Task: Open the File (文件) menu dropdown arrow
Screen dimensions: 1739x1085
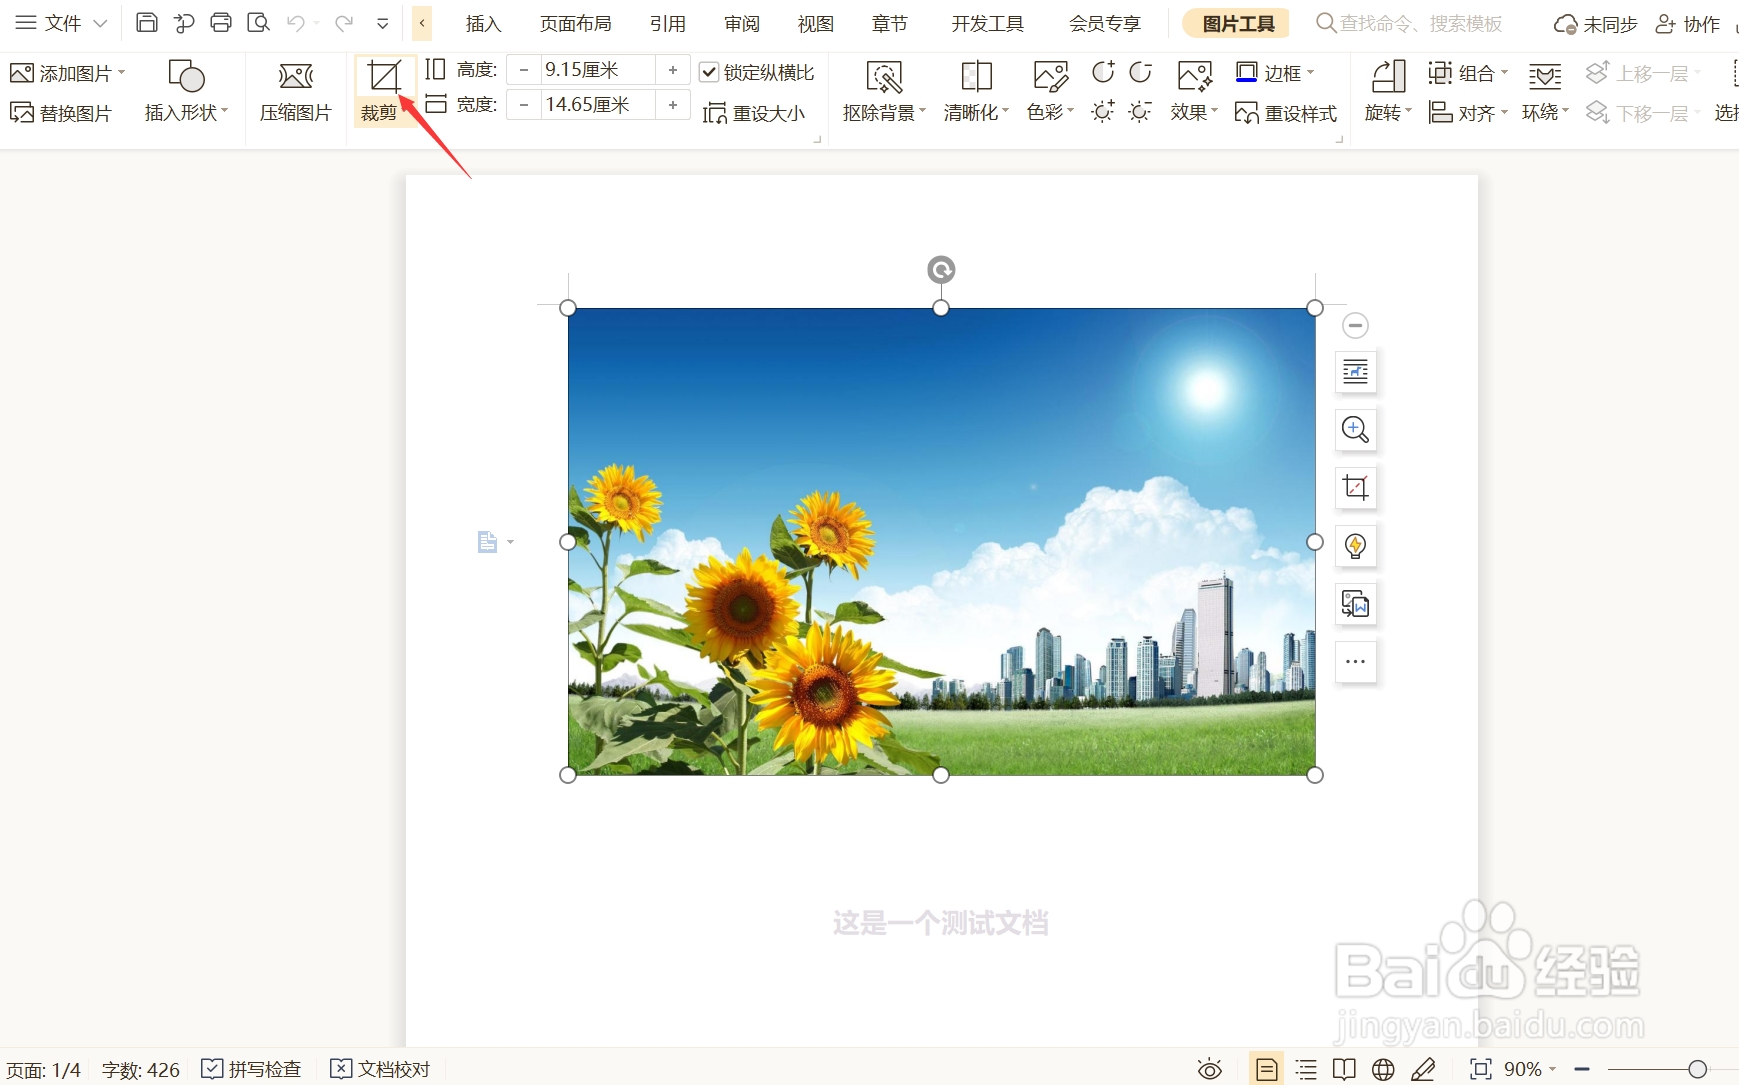Action: [100, 23]
